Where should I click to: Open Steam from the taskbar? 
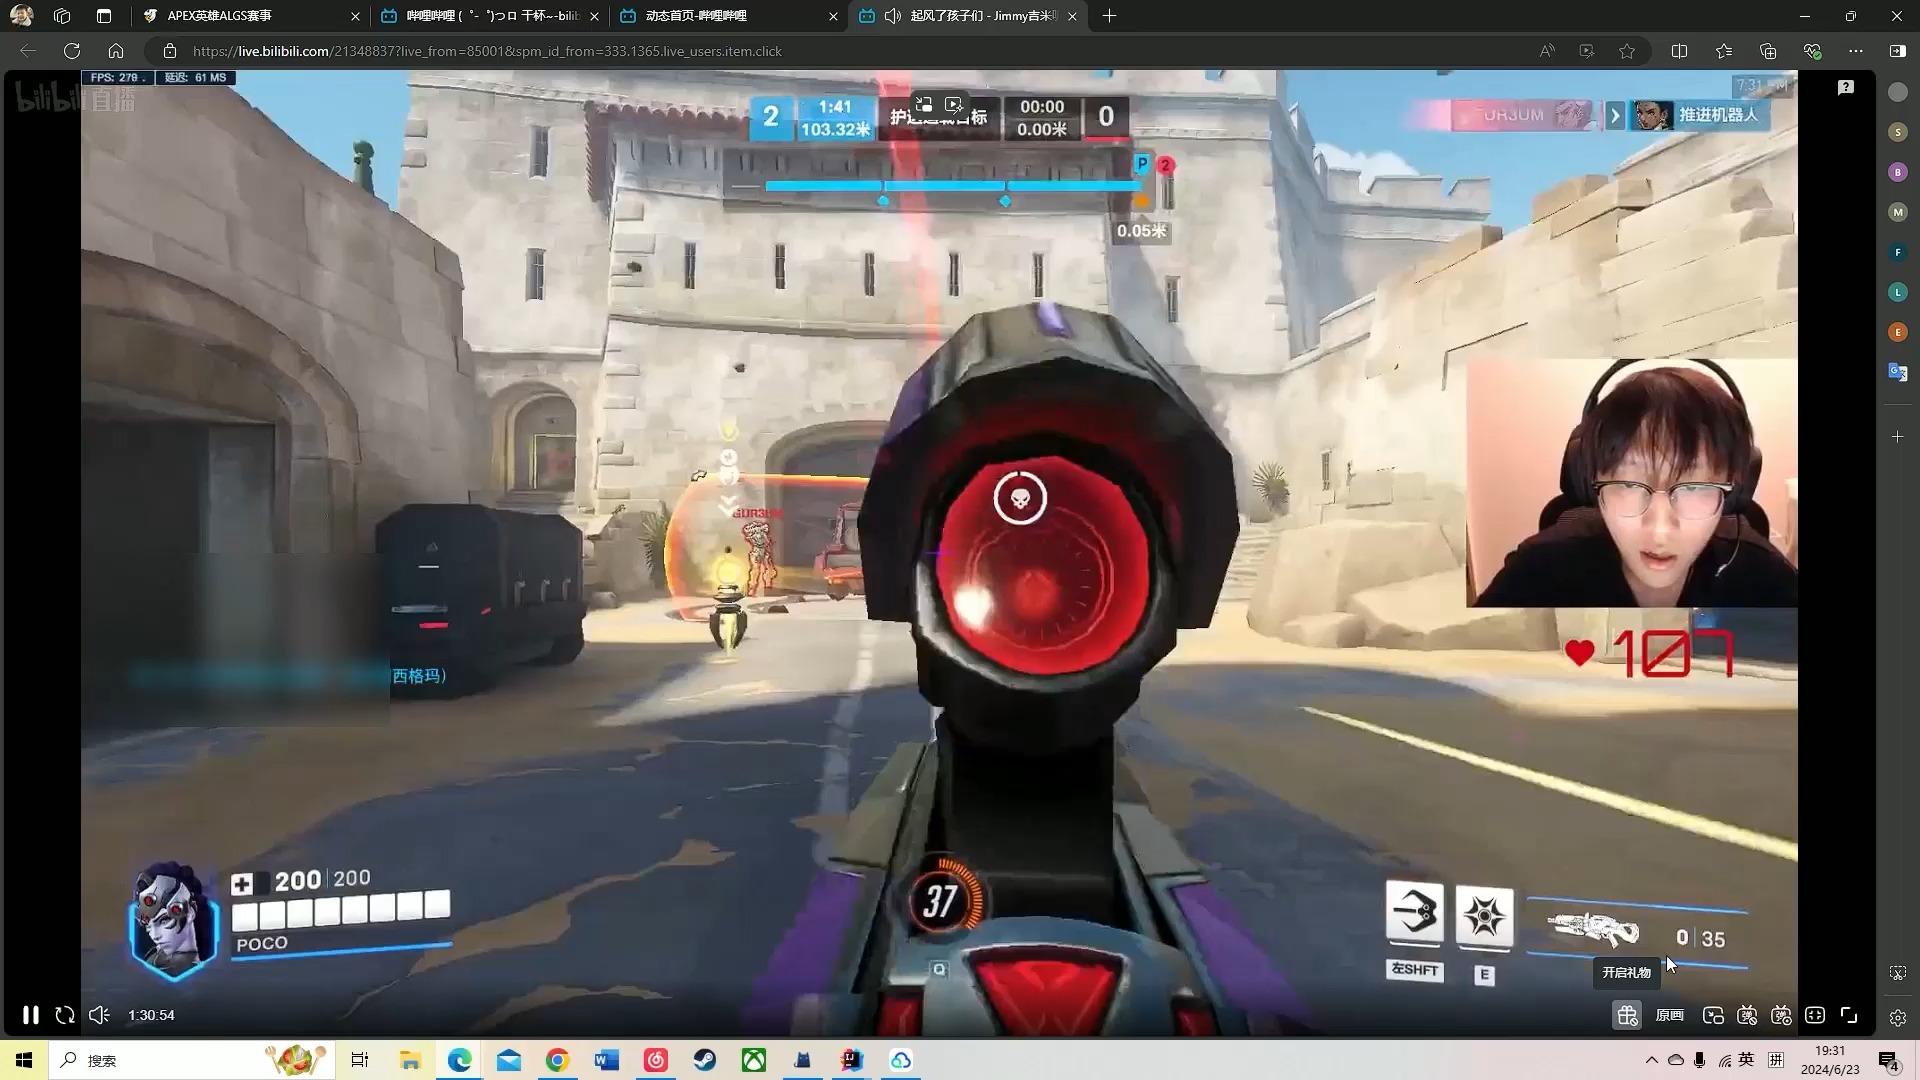click(x=705, y=1060)
